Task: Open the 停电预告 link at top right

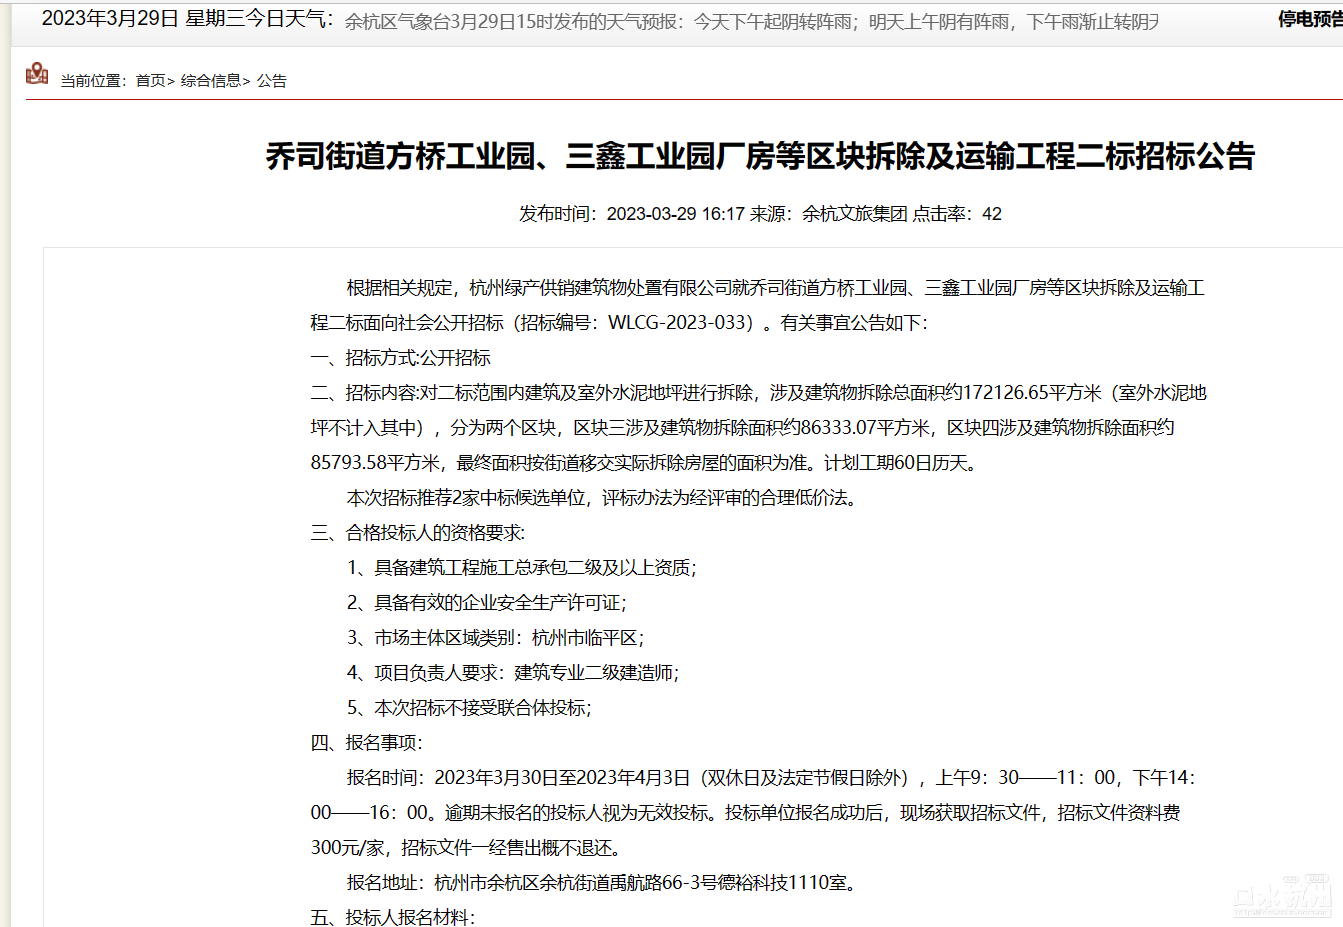Action: pos(1310,19)
